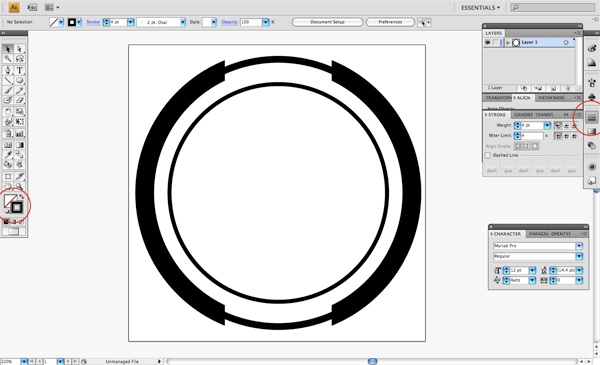The image size is (600, 365).
Task: Open the Transparency panel icon in the dock
Action: click(592, 145)
